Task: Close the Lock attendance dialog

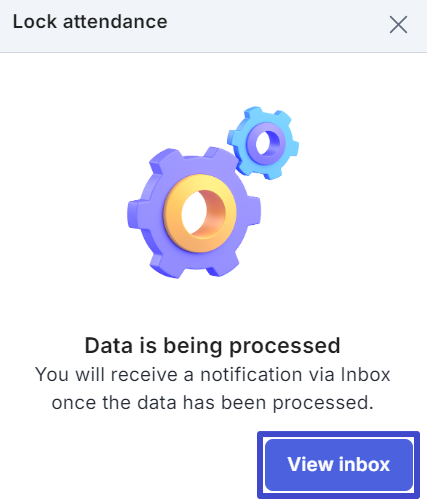Action: (398, 25)
